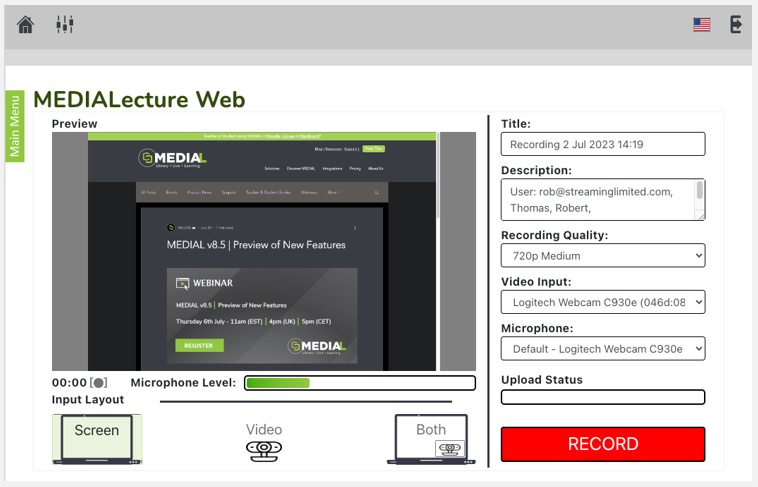Viewport: 758px width, 487px height.
Task: Select the Video webcam input layout
Action: pyautogui.click(x=264, y=443)
